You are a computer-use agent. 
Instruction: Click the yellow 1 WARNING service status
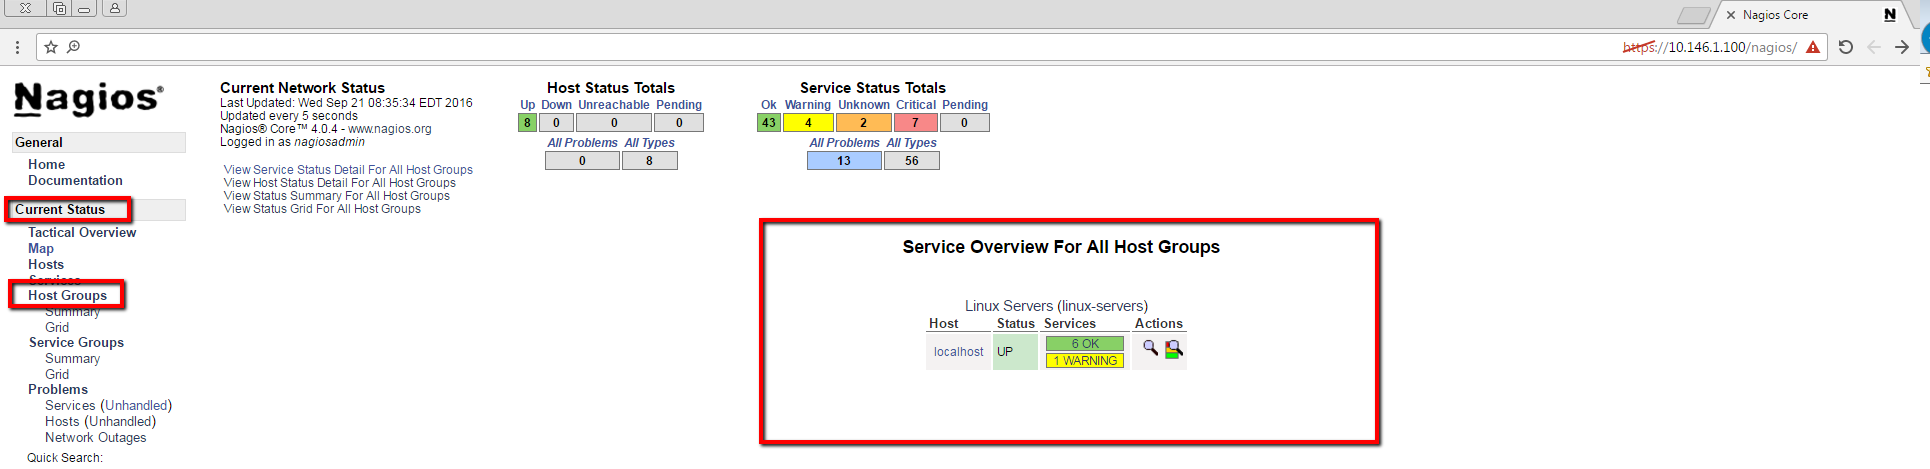1085,361
